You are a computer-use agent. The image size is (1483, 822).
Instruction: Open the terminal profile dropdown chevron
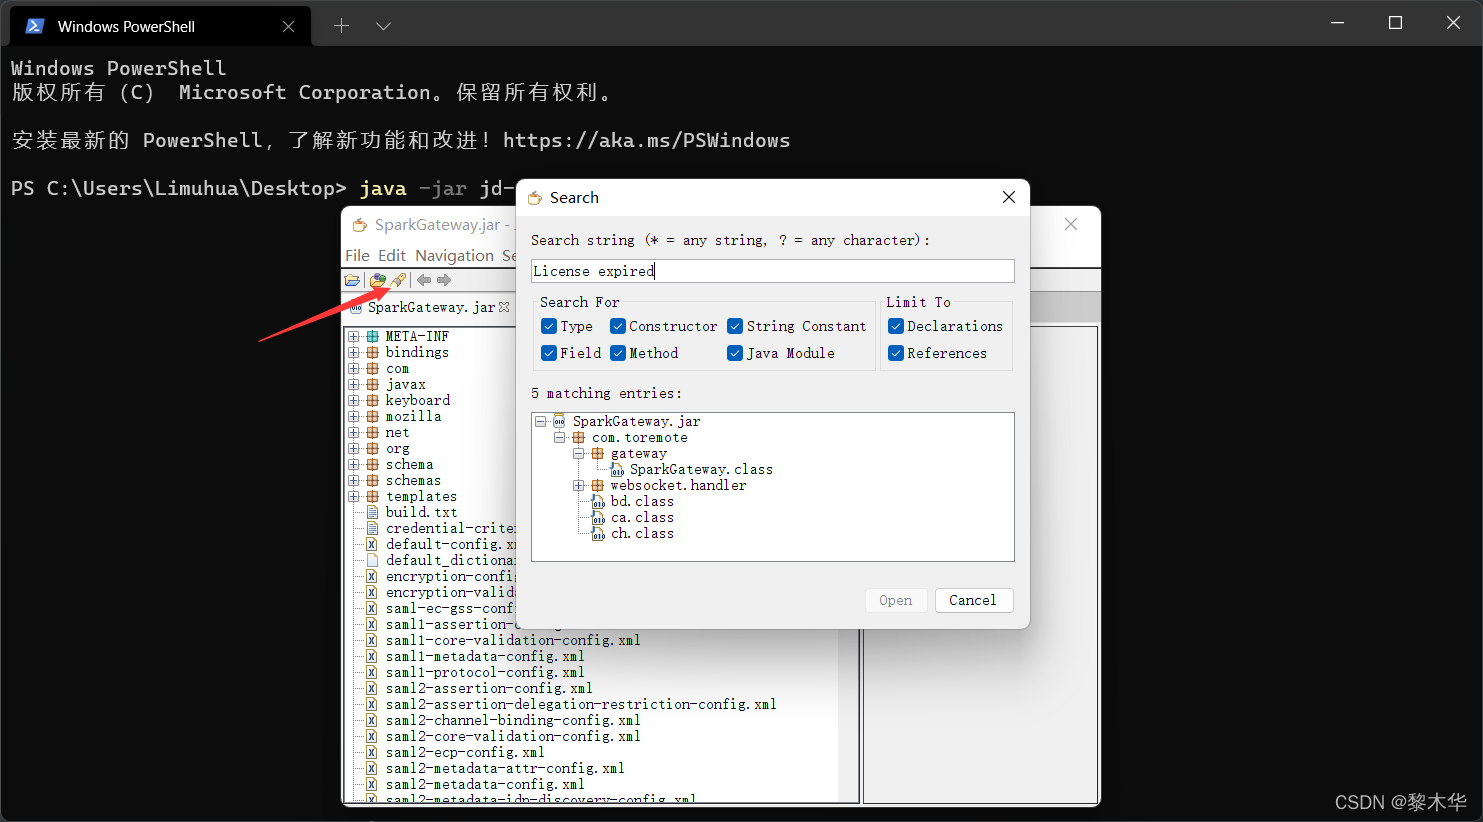pyautogui.click(x=383, y=26)
